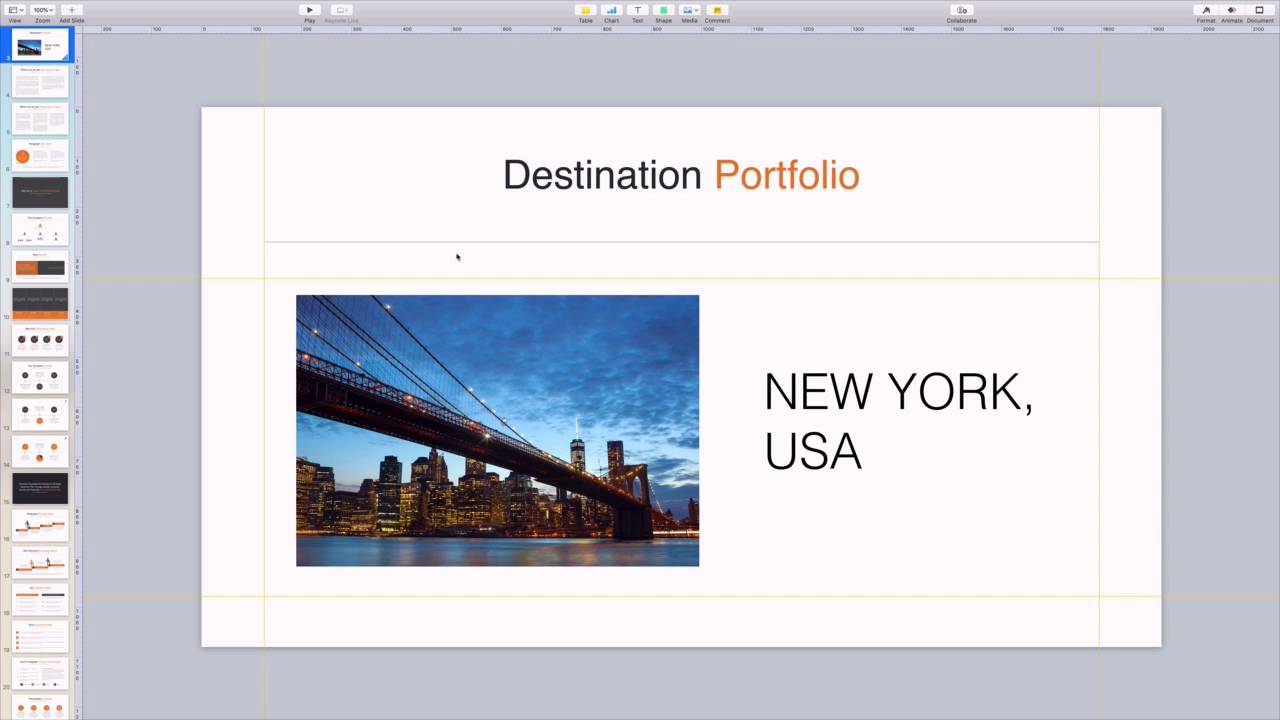
Task: Select slide 4 thumbnail in navigator
Action: click(x=40, y=82)
